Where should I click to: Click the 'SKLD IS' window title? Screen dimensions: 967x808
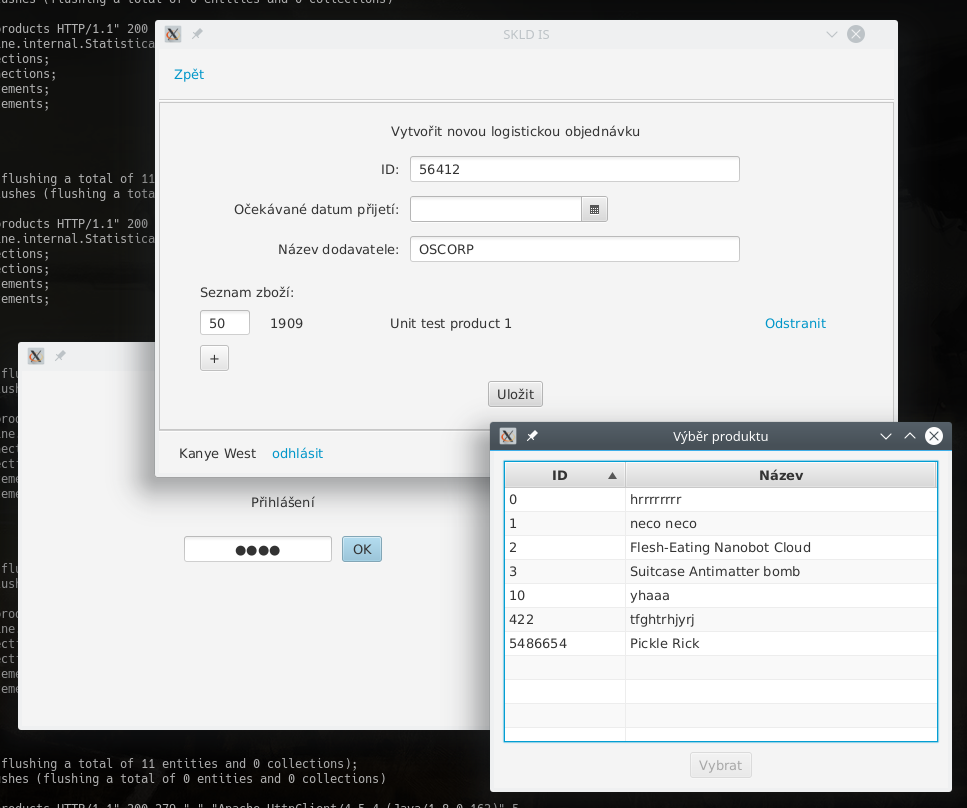(x=526, y=35)
